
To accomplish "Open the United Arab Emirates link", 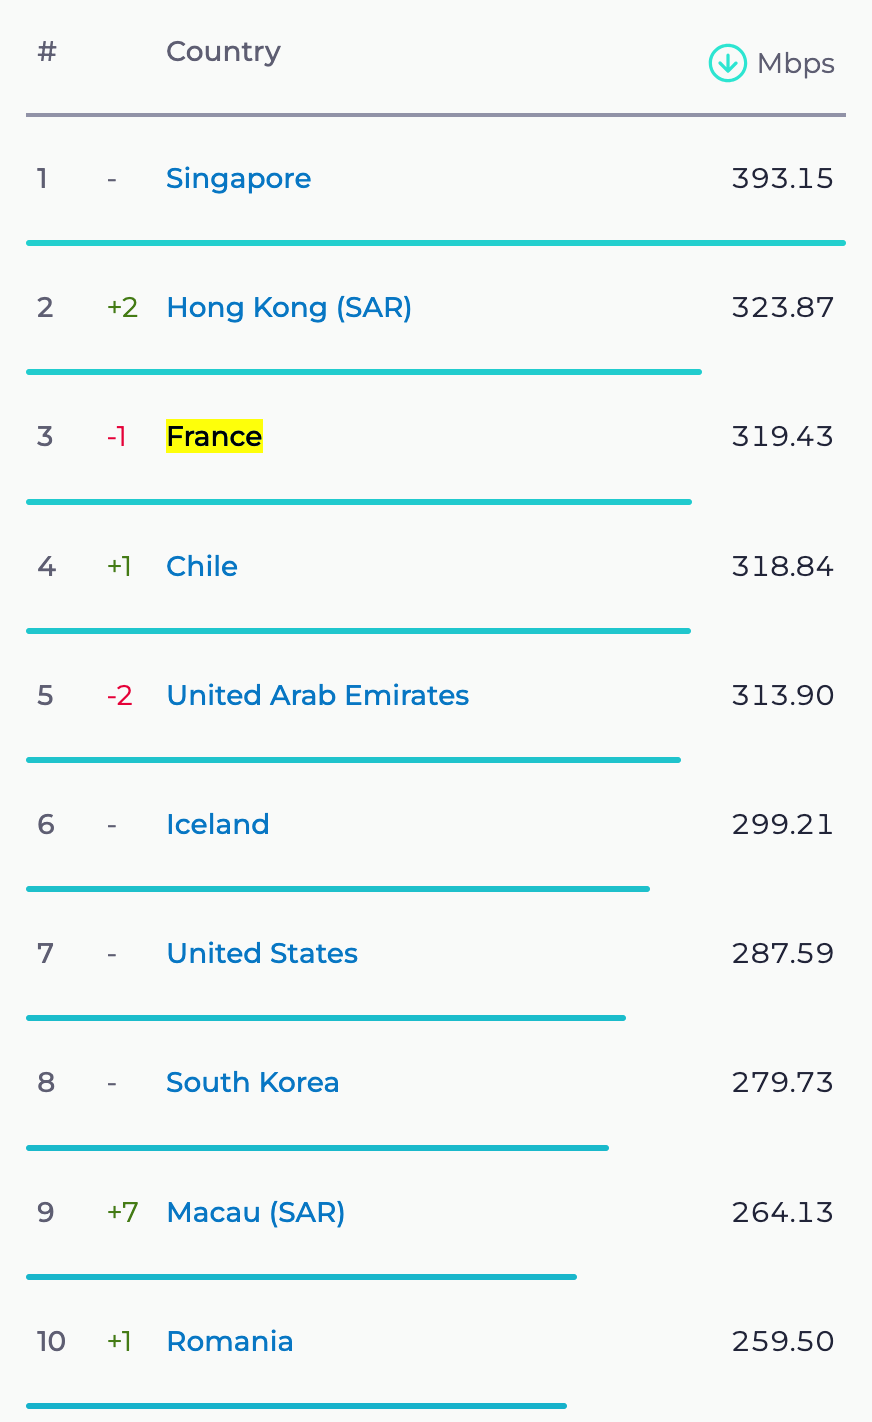I will [318, 695].
